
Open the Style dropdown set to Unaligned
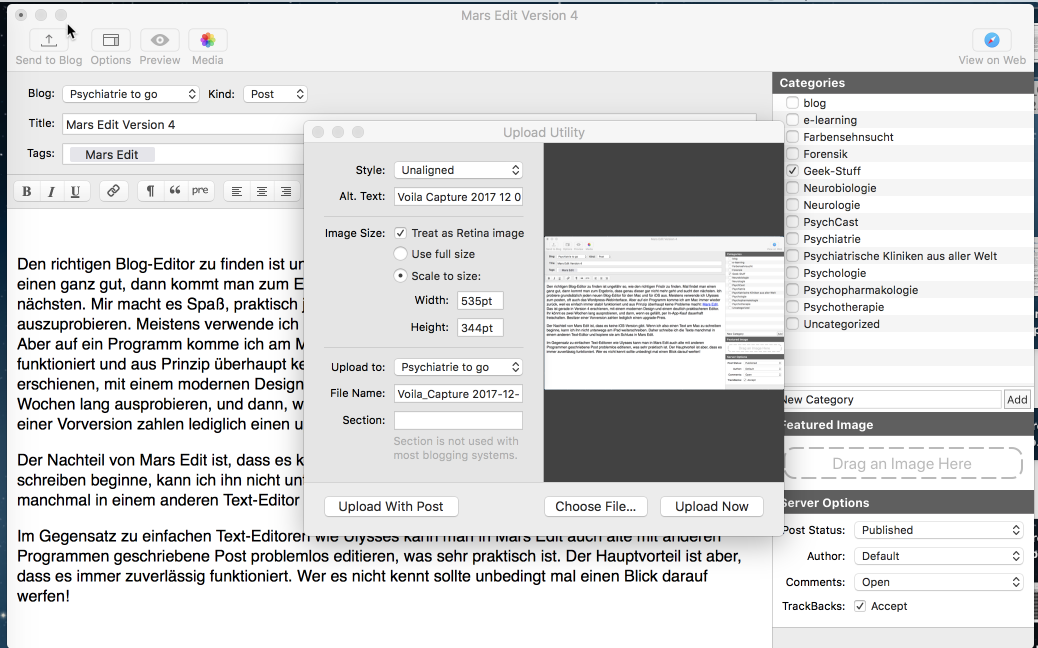tap(458, 170)
